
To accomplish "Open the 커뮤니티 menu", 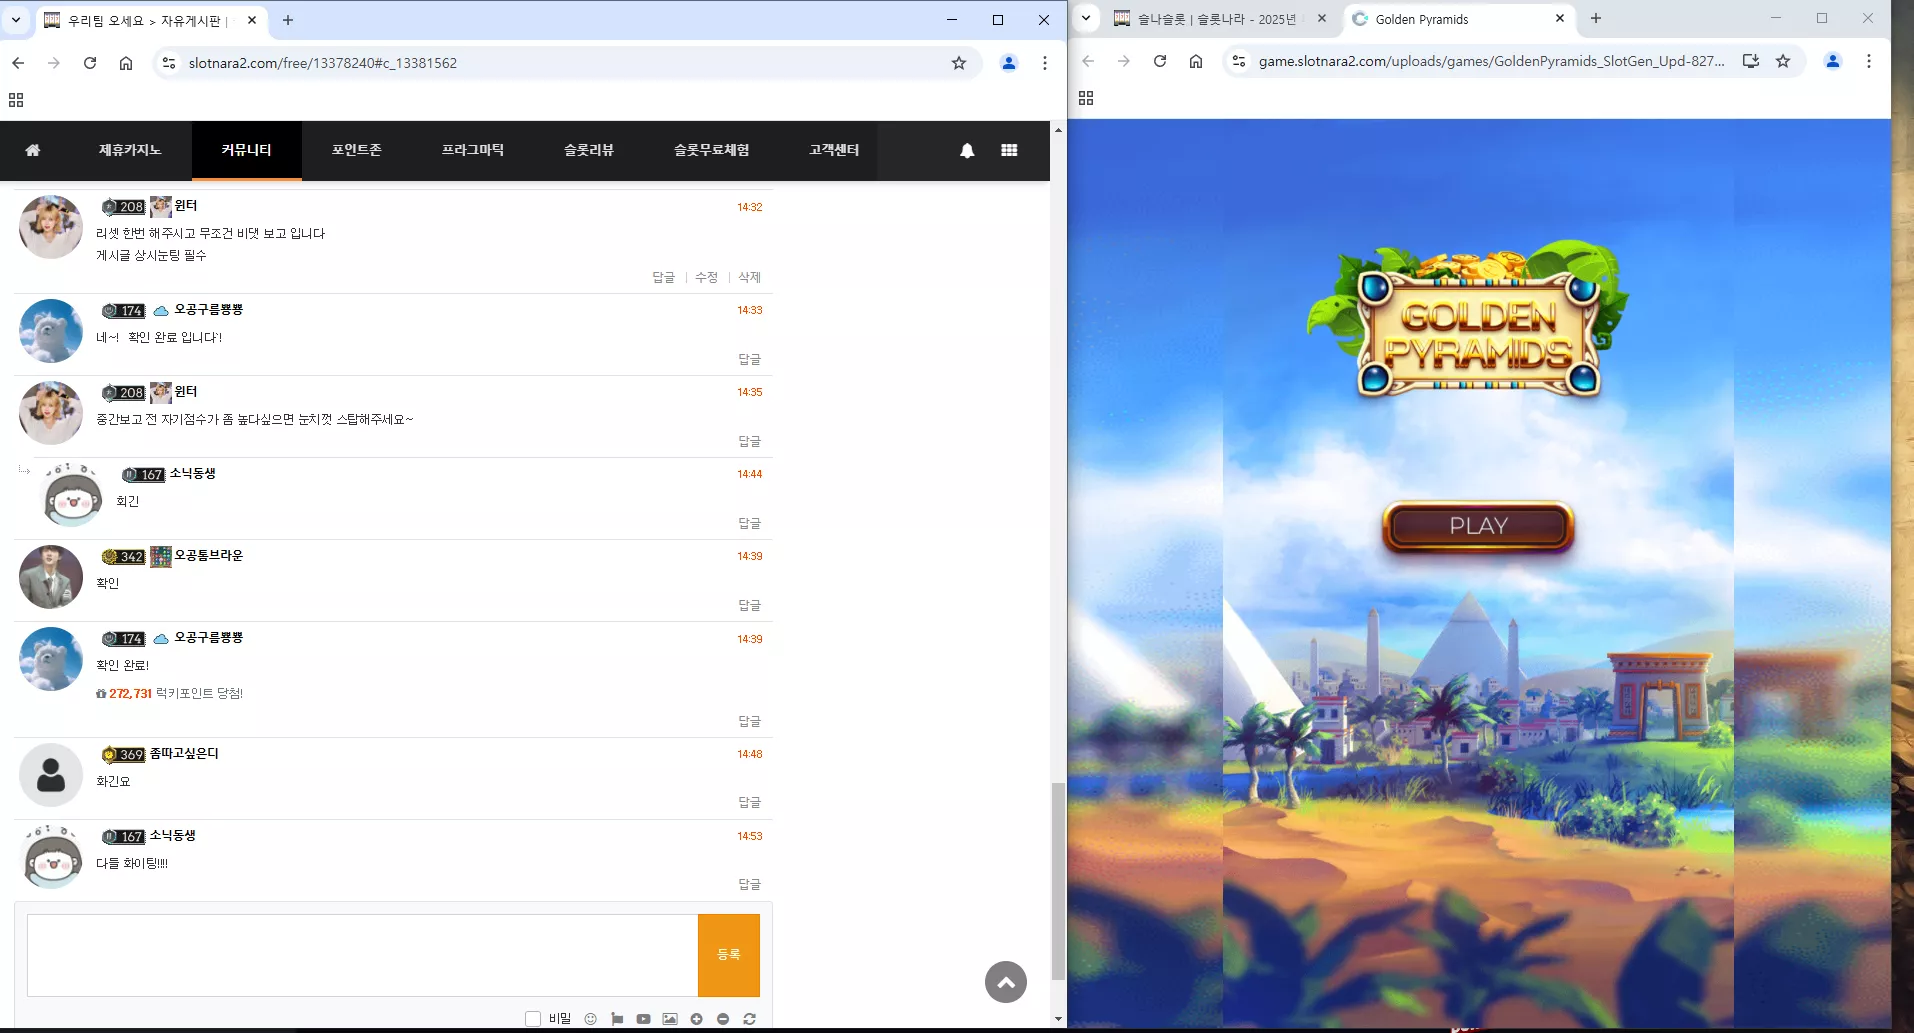I will [247, 150].
